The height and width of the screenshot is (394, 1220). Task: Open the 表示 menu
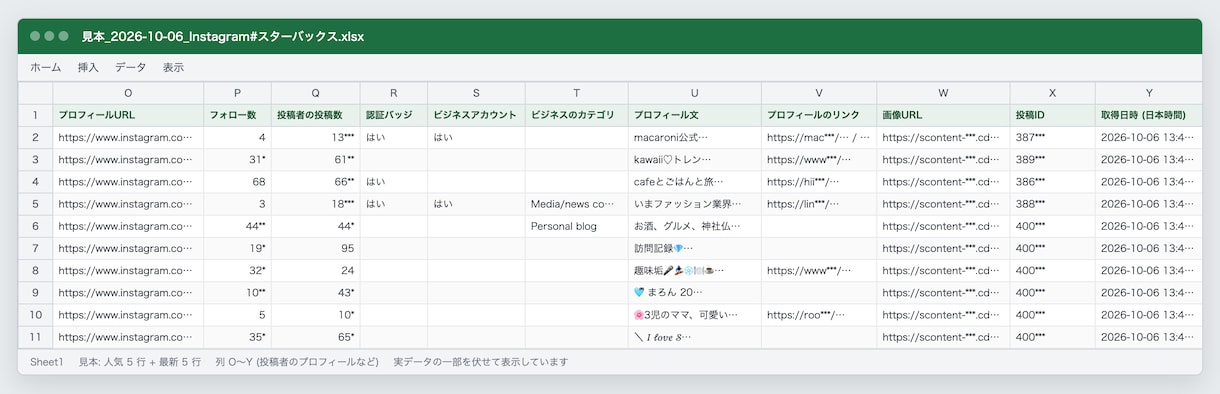(173, 67)
